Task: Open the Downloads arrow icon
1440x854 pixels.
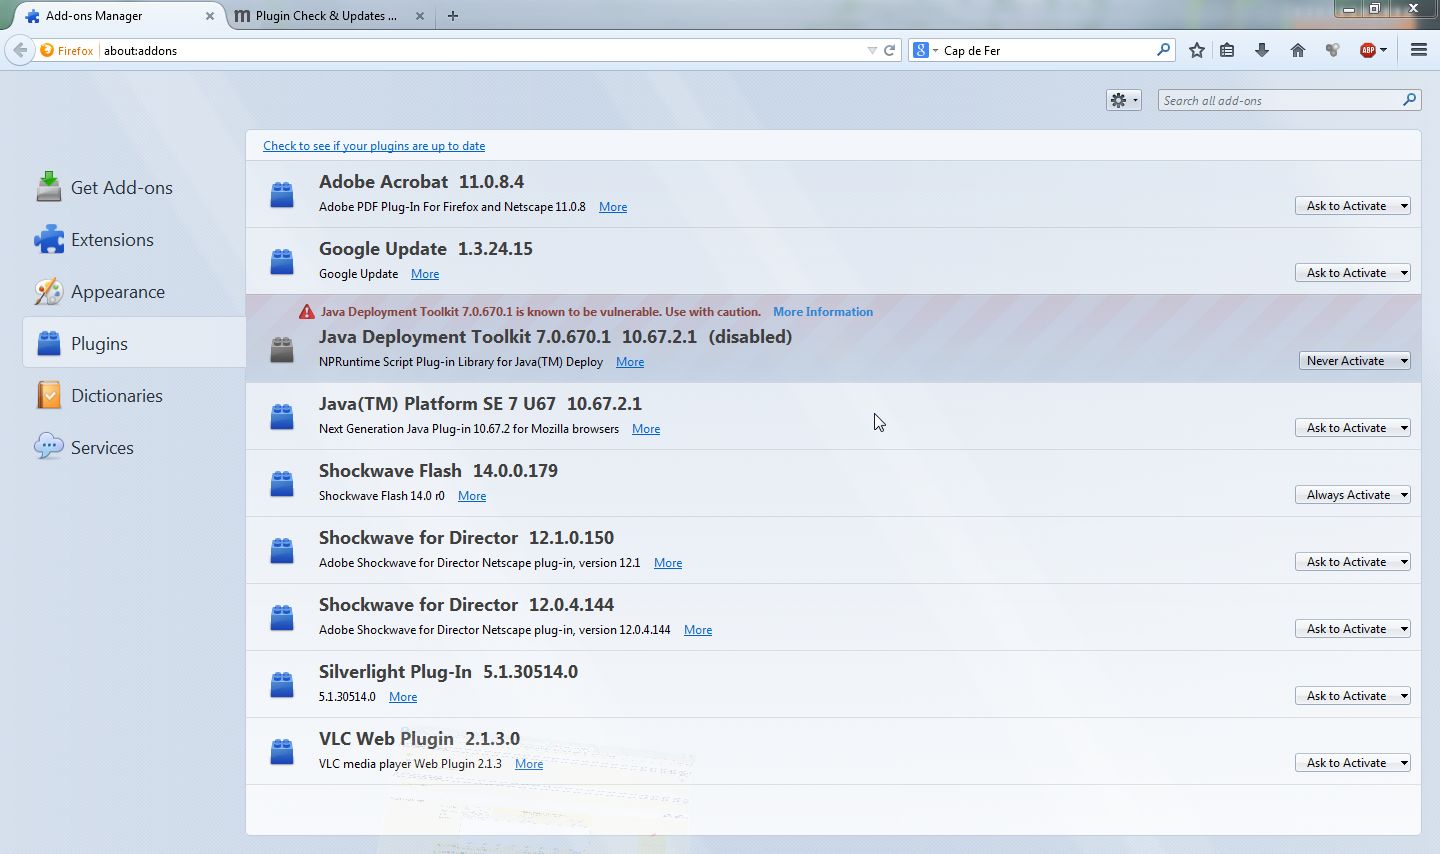Action: 1262,50
